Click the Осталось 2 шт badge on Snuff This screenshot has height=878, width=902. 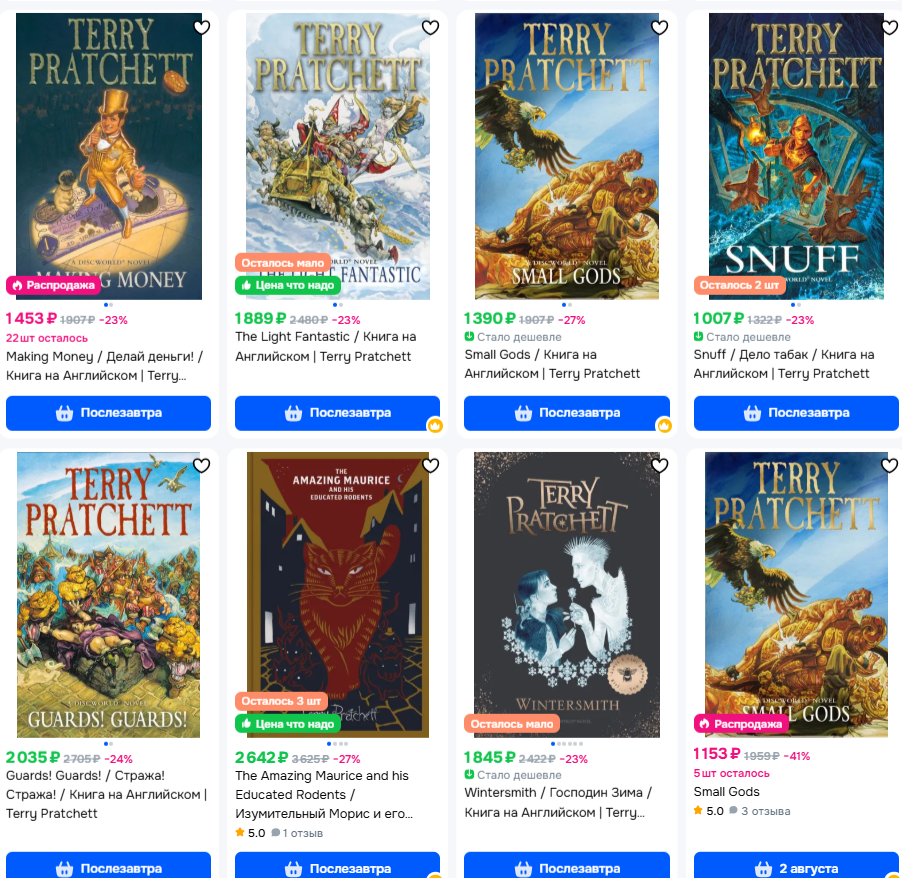coord(739,285)
